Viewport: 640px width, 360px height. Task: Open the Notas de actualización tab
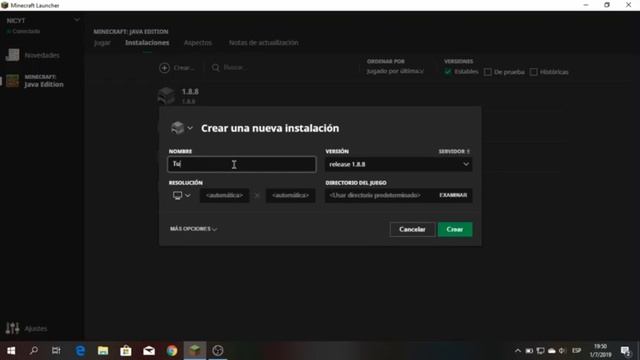pyautogui.click(x=263, y=42)
